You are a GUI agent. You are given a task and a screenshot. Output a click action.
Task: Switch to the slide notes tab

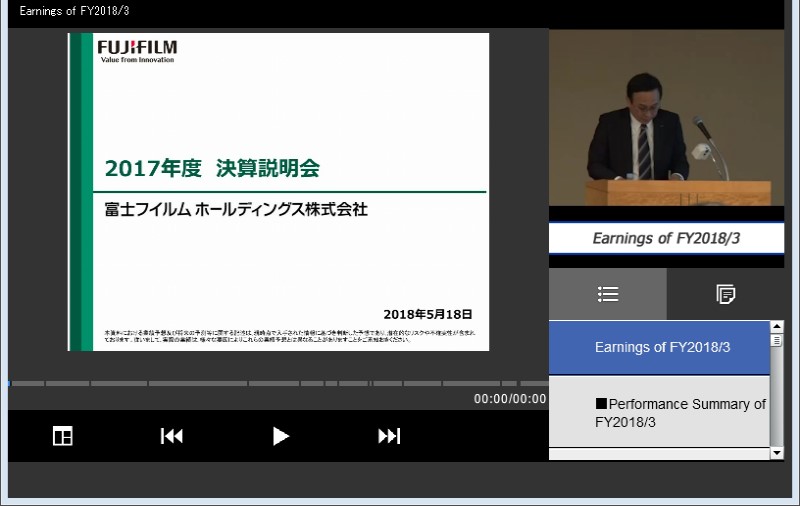[725, 294]
